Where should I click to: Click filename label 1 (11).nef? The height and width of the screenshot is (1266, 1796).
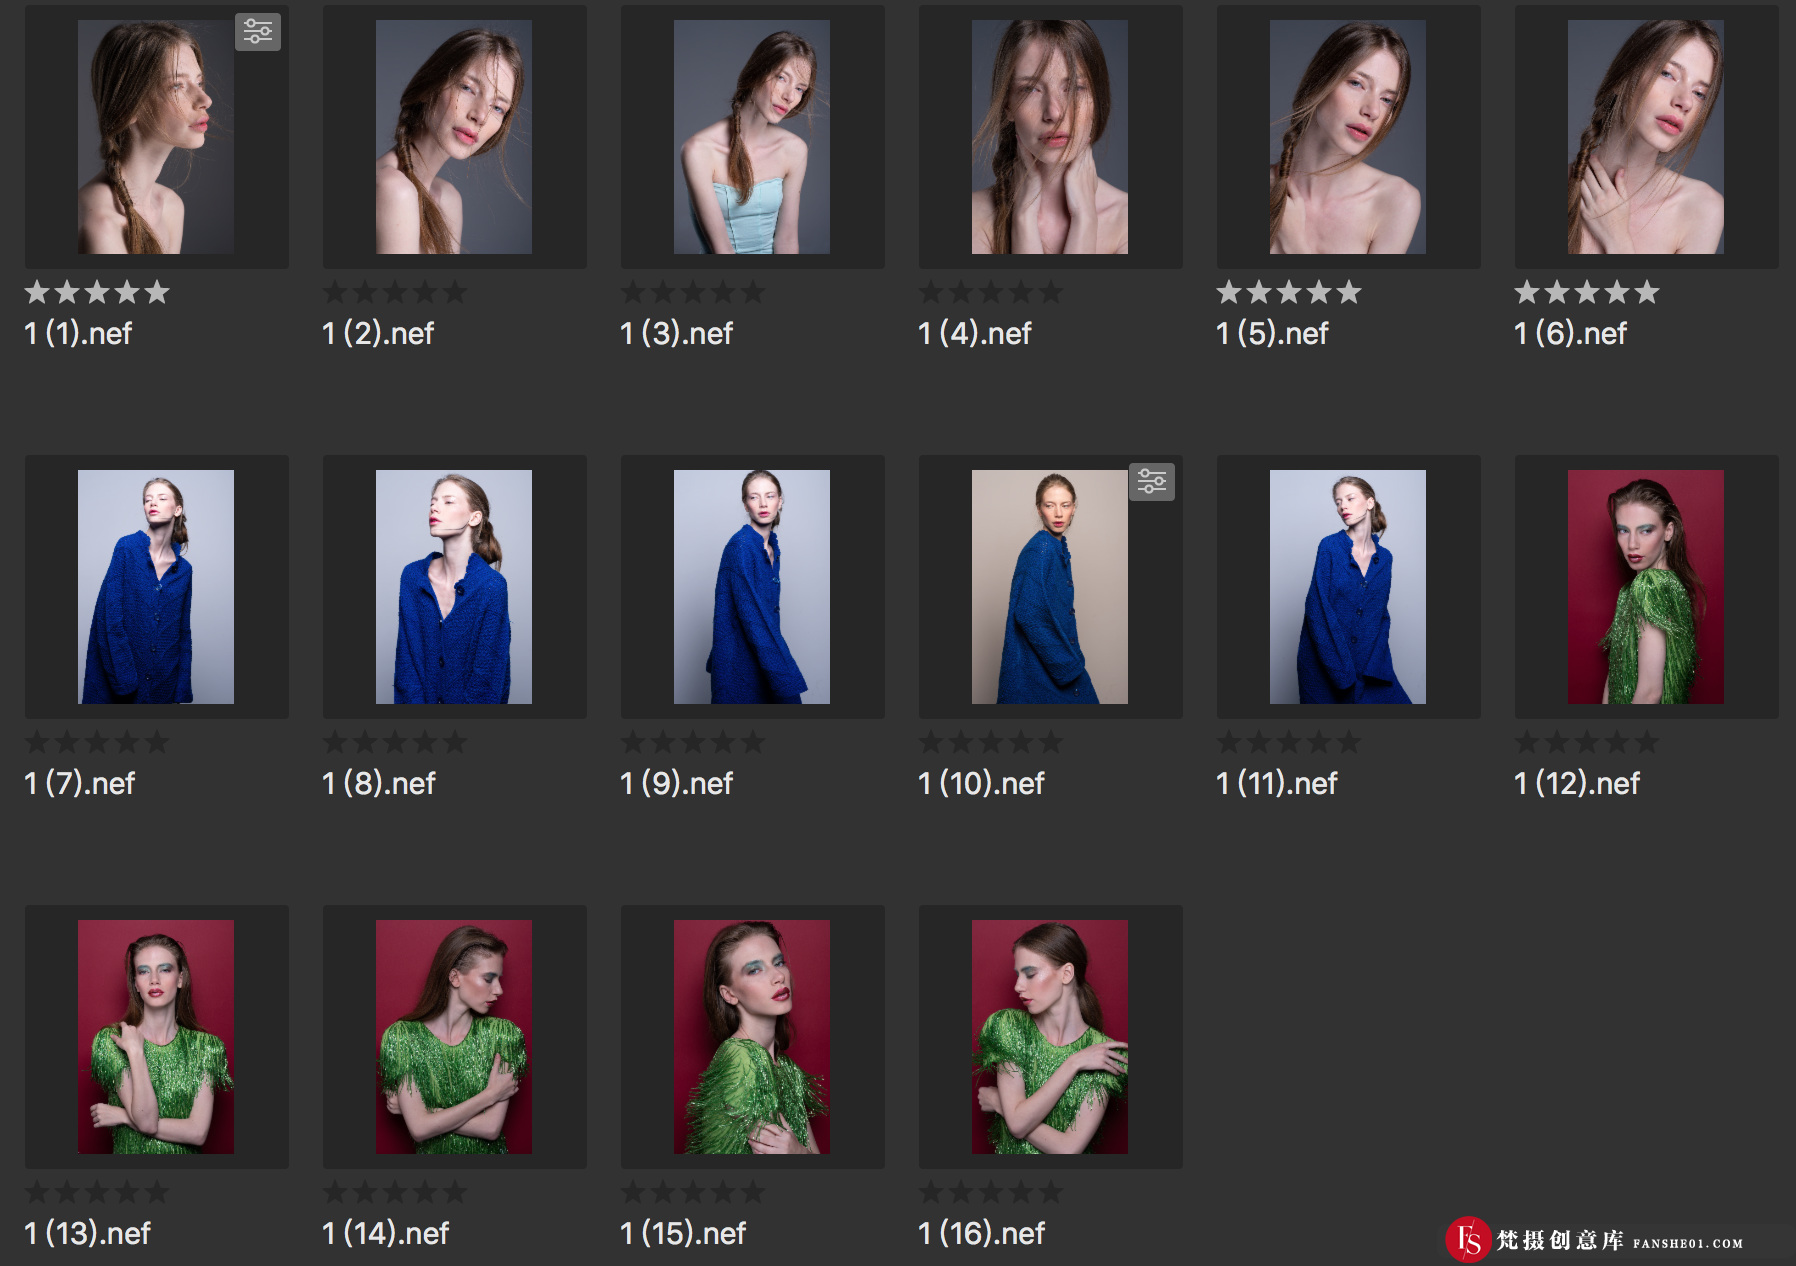tap(1277, 783)
